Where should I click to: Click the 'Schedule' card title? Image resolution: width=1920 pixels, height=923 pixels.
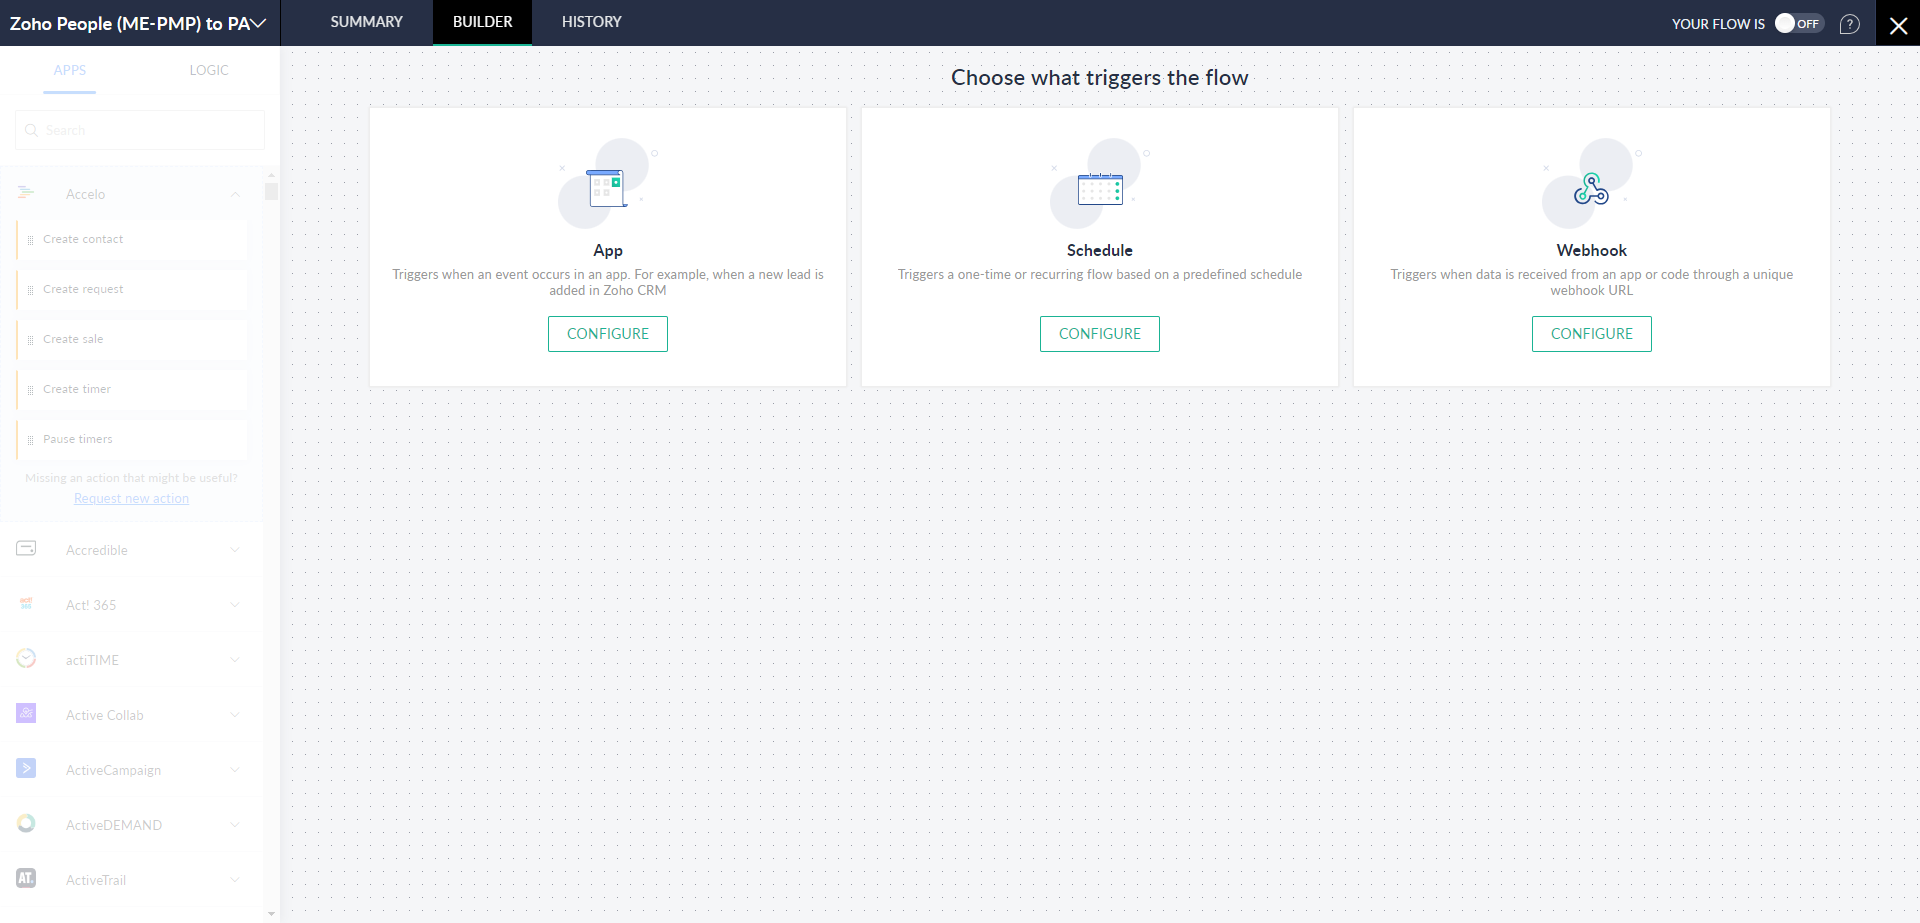tap(1100, 250)
